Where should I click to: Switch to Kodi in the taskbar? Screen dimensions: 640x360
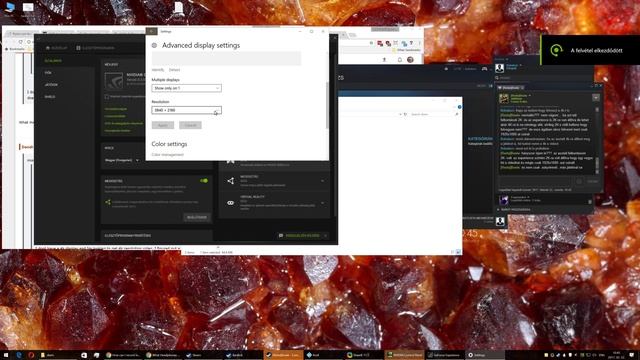point(324,355)
